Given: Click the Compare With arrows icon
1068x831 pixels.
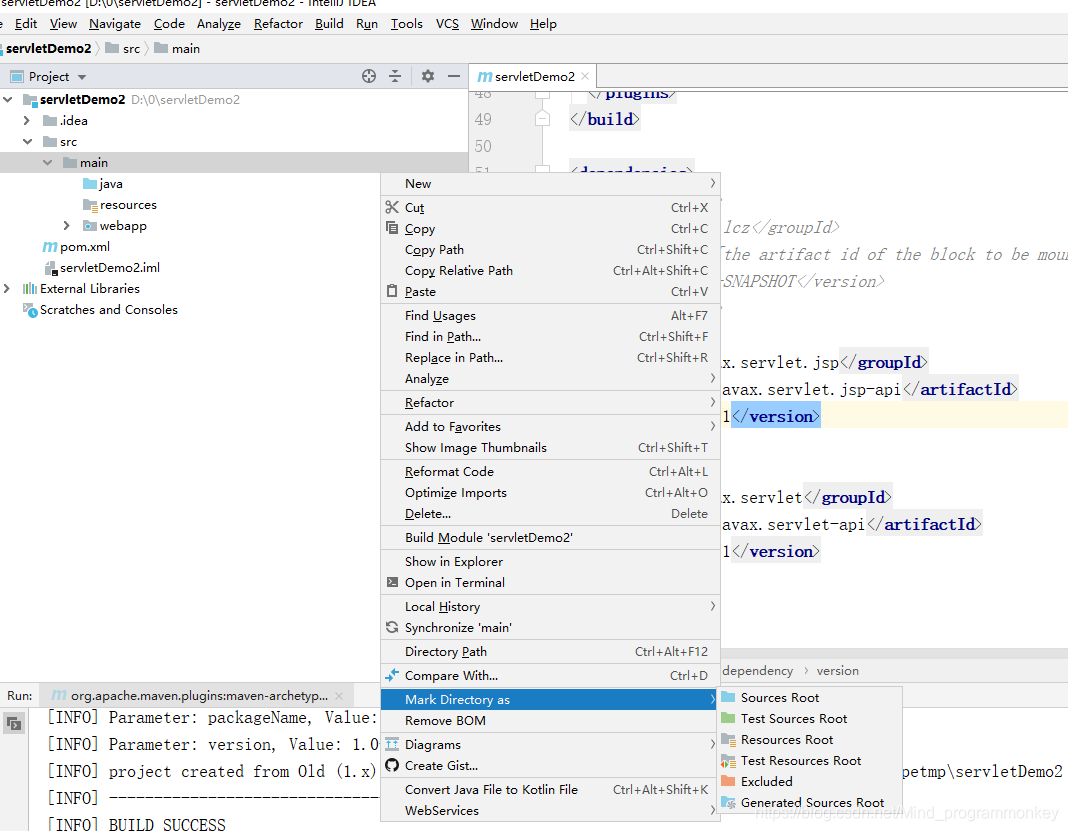Looking at the screenshot, I should pos(392,675).
